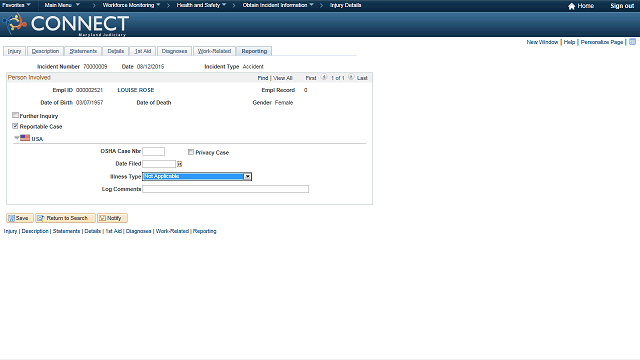Click the CONNECT logo

point(66,24)
